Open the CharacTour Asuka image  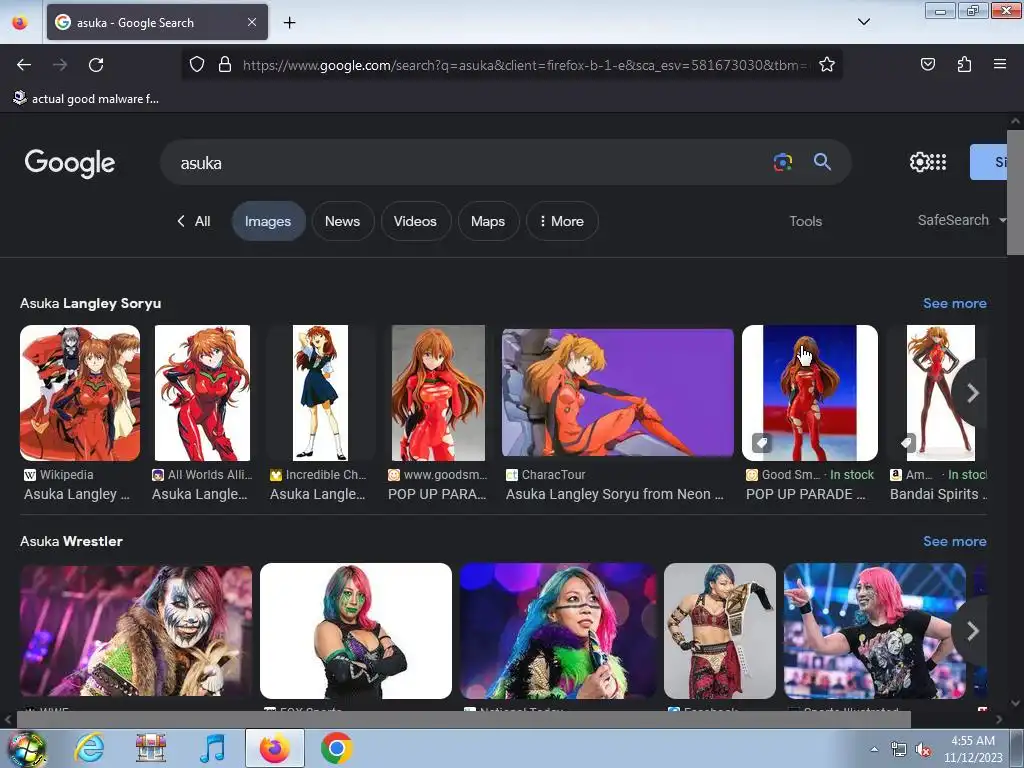point(618,393)
